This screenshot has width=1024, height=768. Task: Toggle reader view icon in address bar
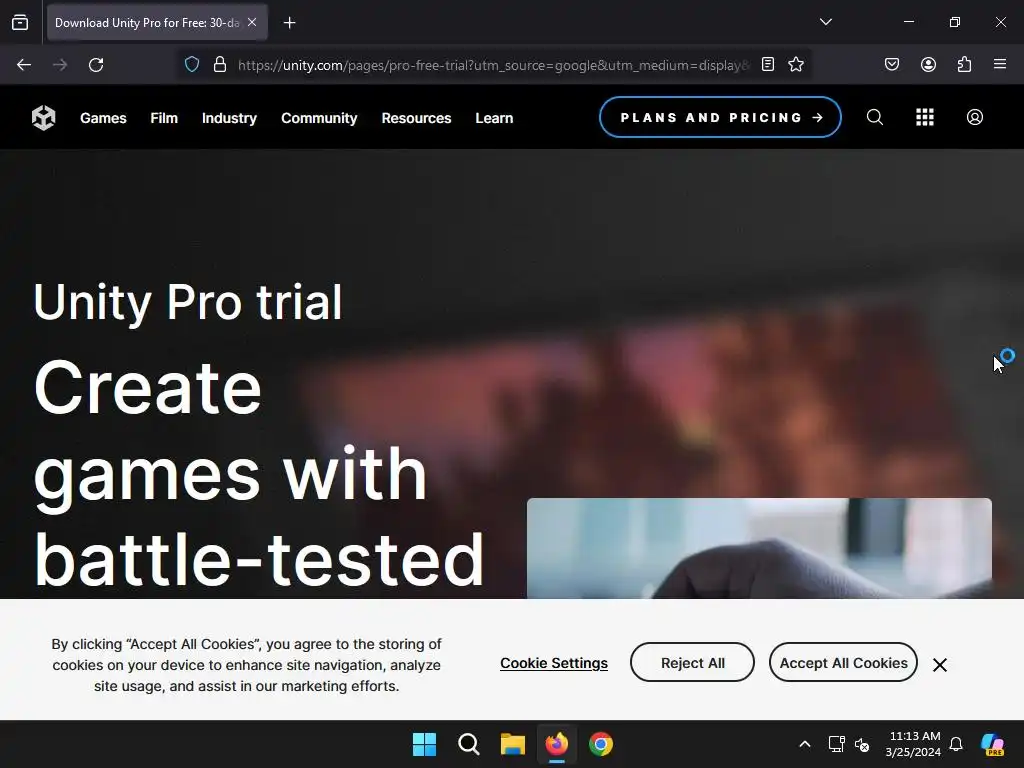pyautogui.click(x=768, y=65)
